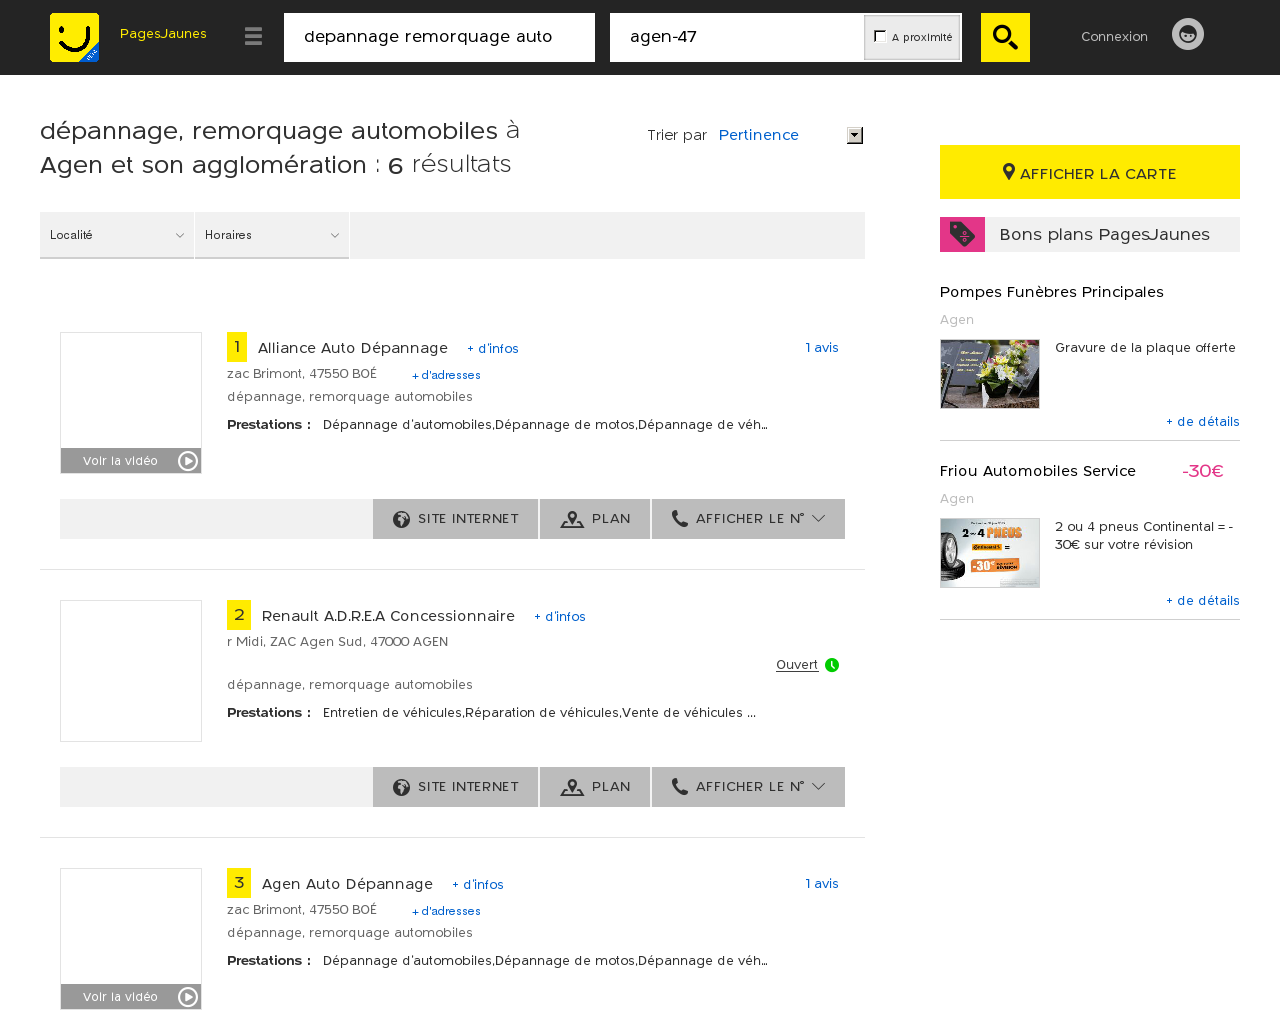
Task: Click the PagesJaunes smiley logo
Action: [x=74, y=37]
